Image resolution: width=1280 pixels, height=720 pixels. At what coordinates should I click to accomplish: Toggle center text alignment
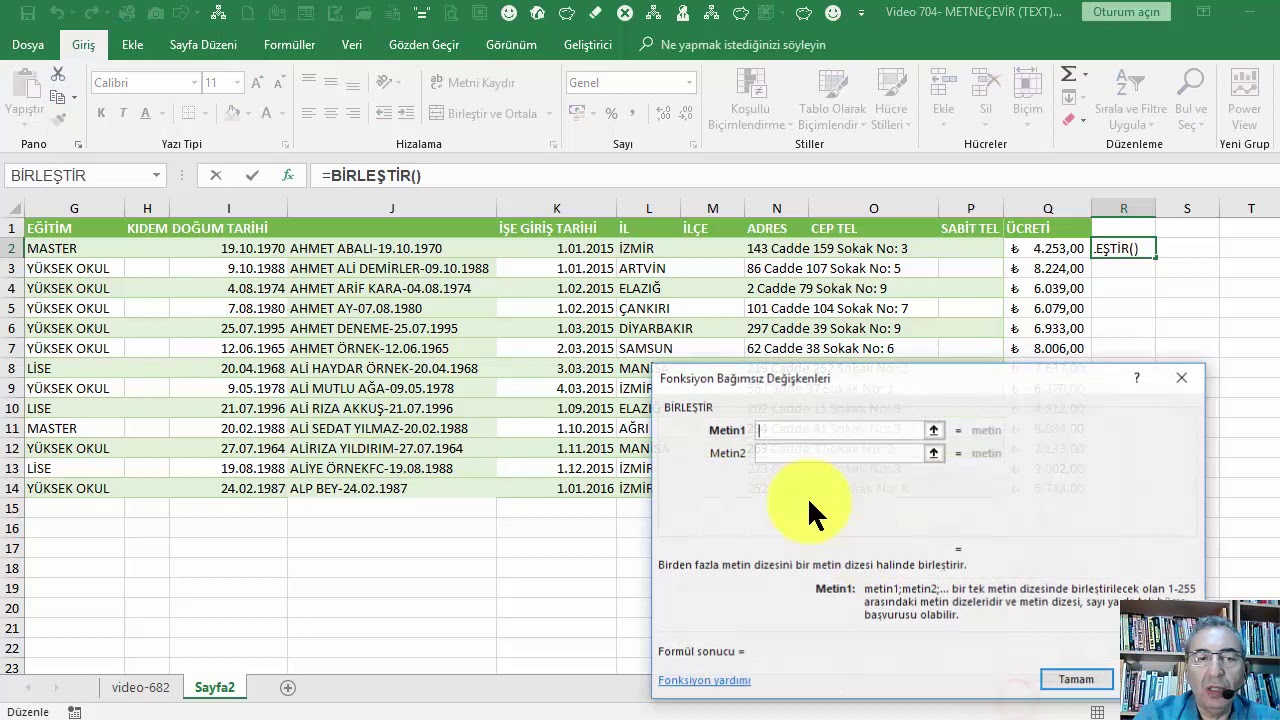[x=330, y=114]
